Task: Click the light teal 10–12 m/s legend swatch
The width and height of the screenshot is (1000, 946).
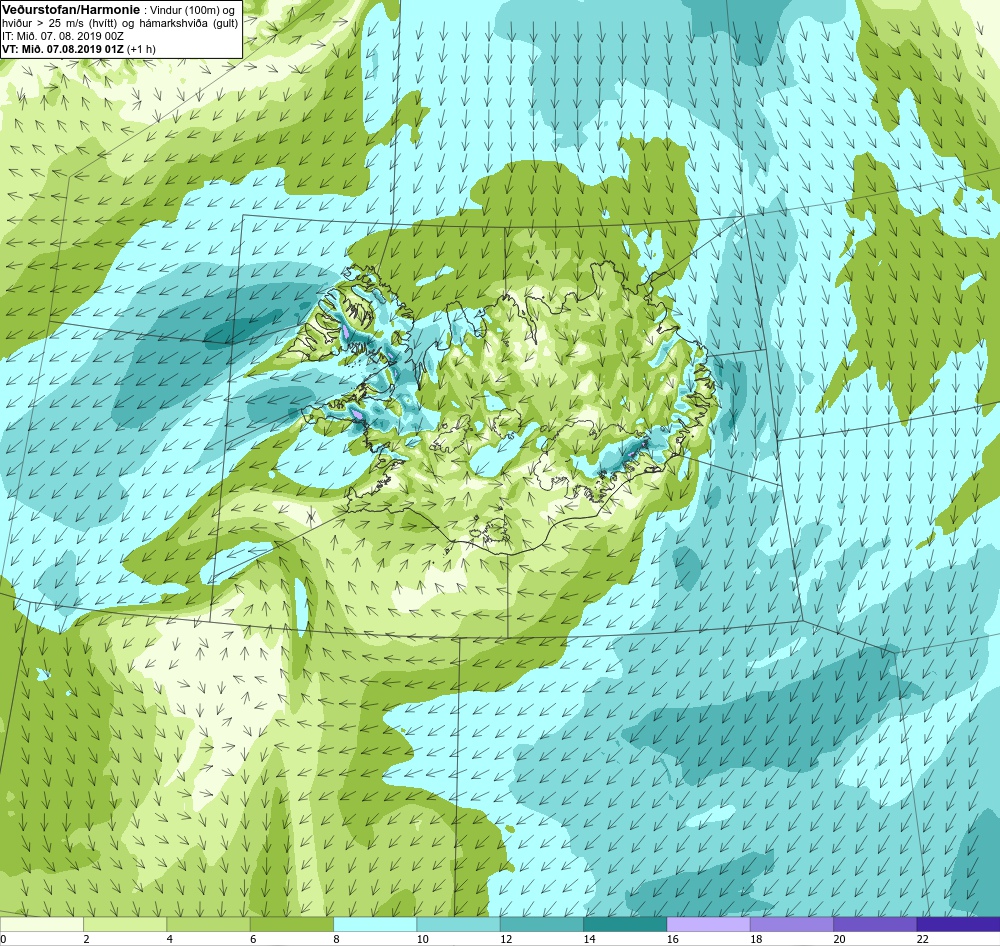Action: (x=458, y=924)
